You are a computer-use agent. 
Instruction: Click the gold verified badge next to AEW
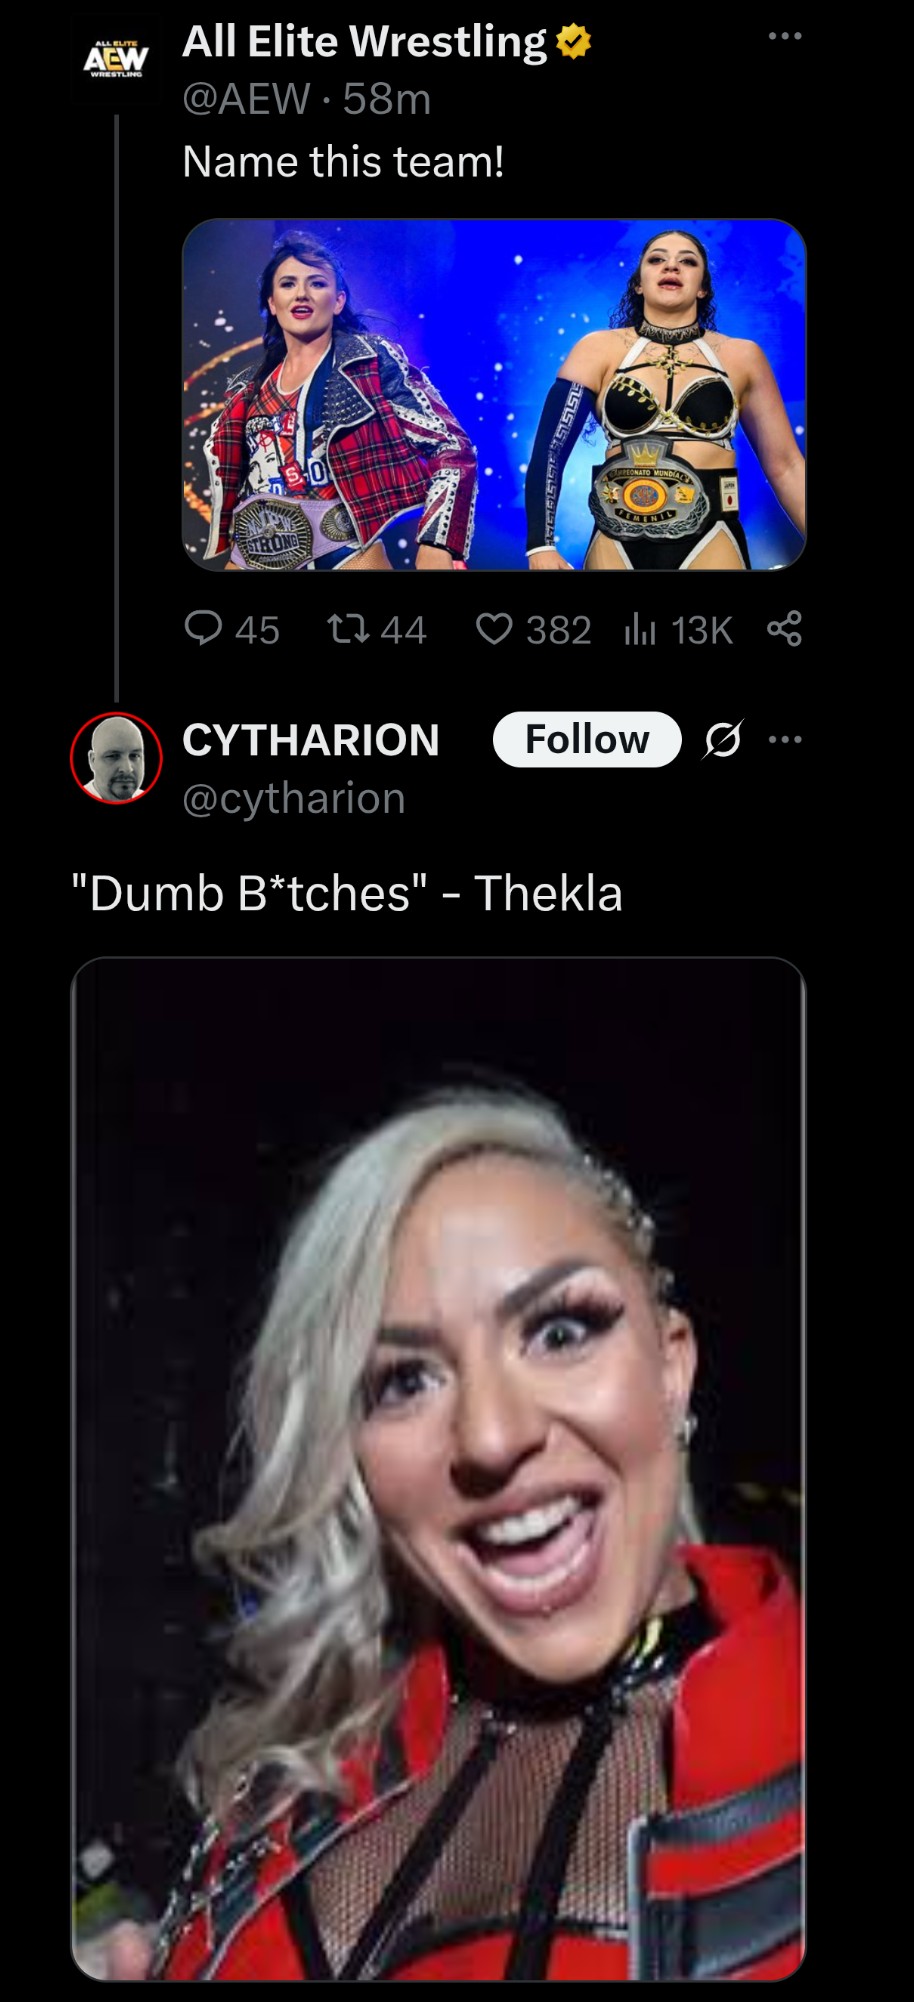(574, 42)
